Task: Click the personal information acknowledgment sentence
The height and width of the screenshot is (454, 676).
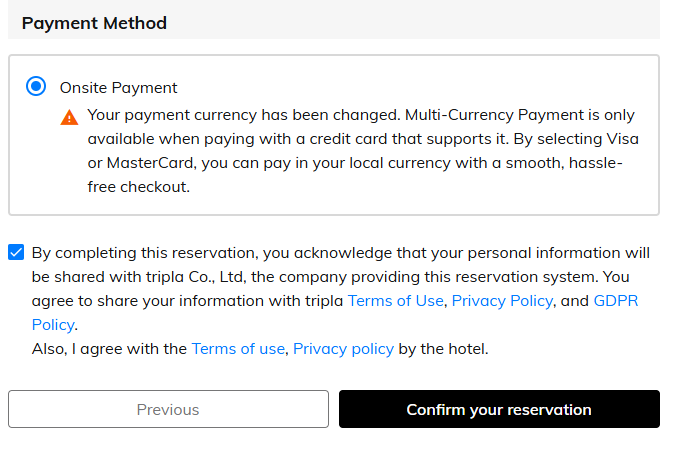Action: 340,252
